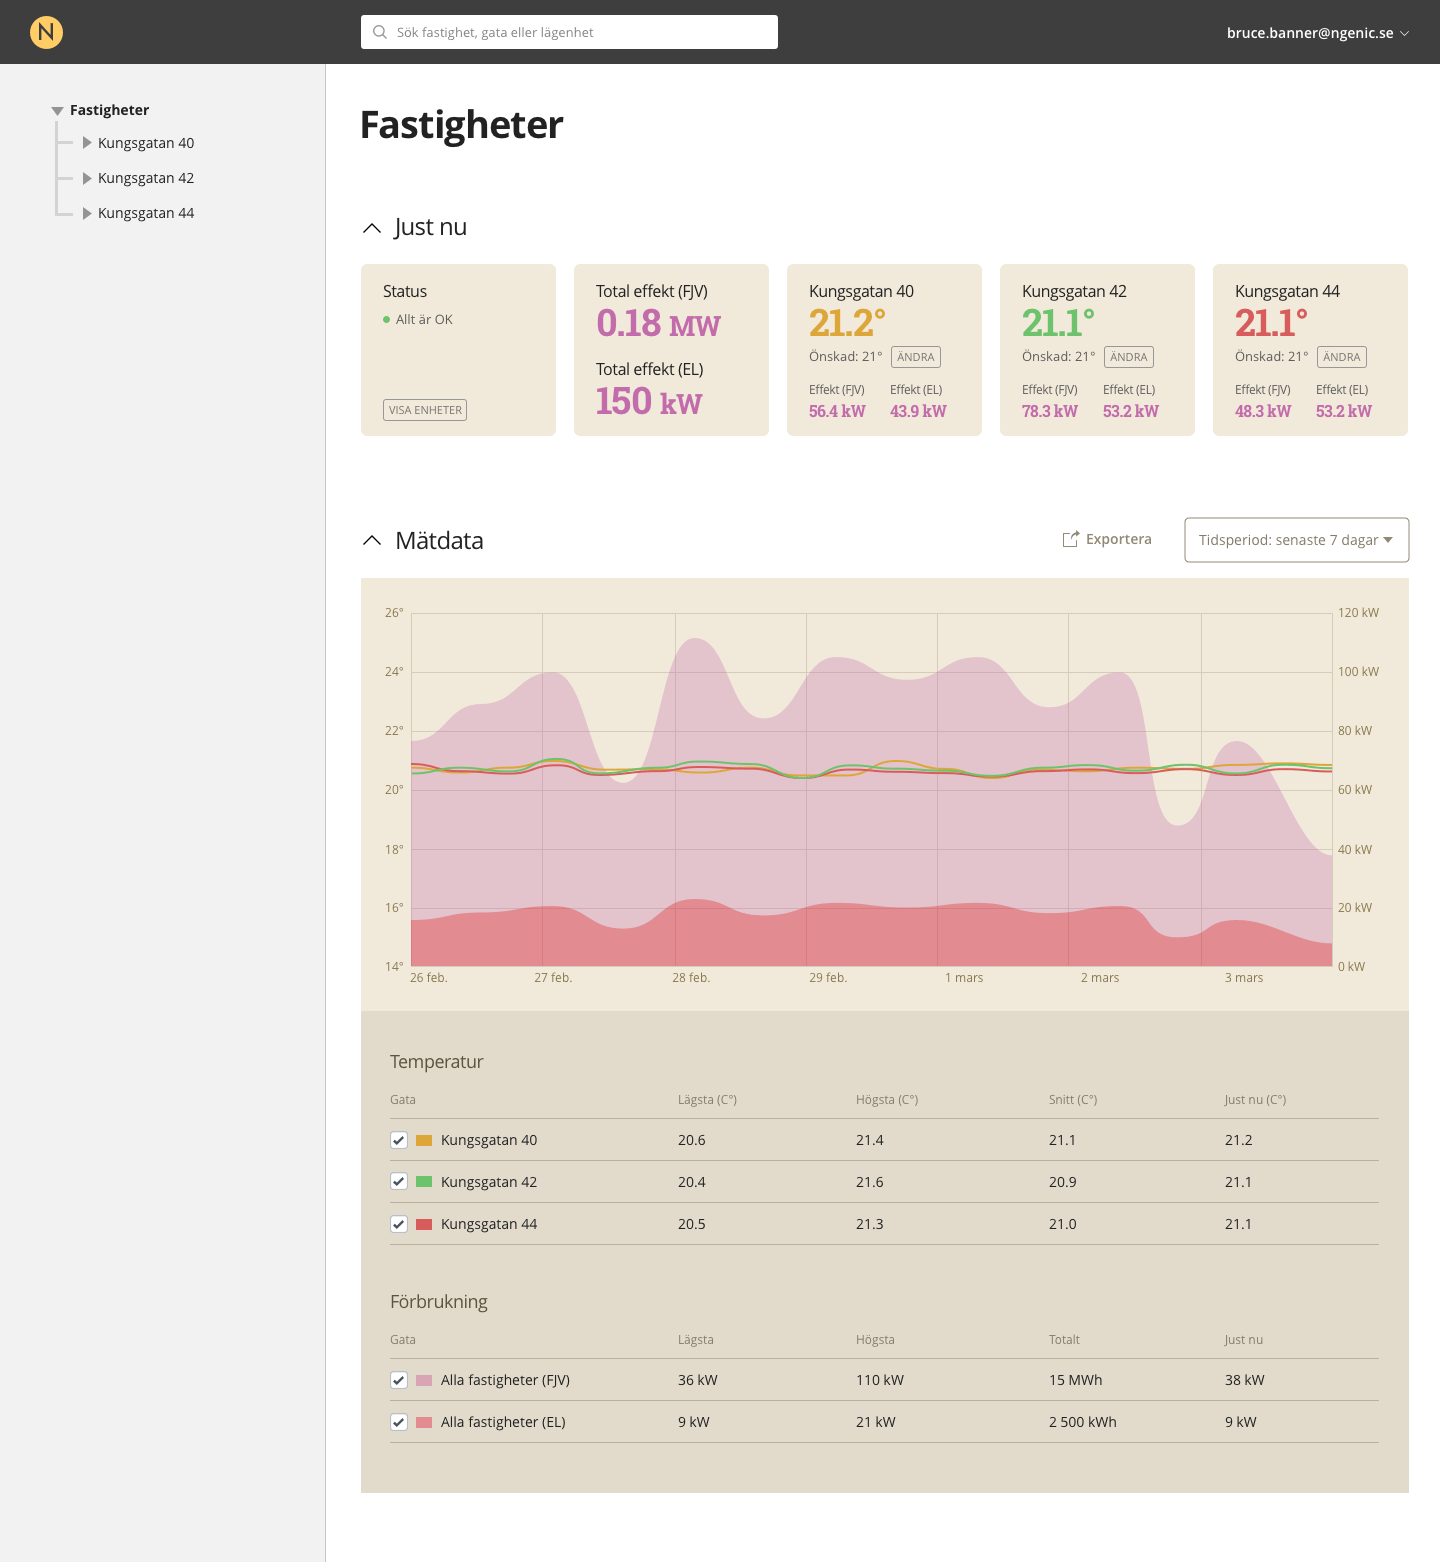Expand Kungsgatan 40 tree arrow
The height and width of the screenshot is (1562, 1440).
coord(87,143)
